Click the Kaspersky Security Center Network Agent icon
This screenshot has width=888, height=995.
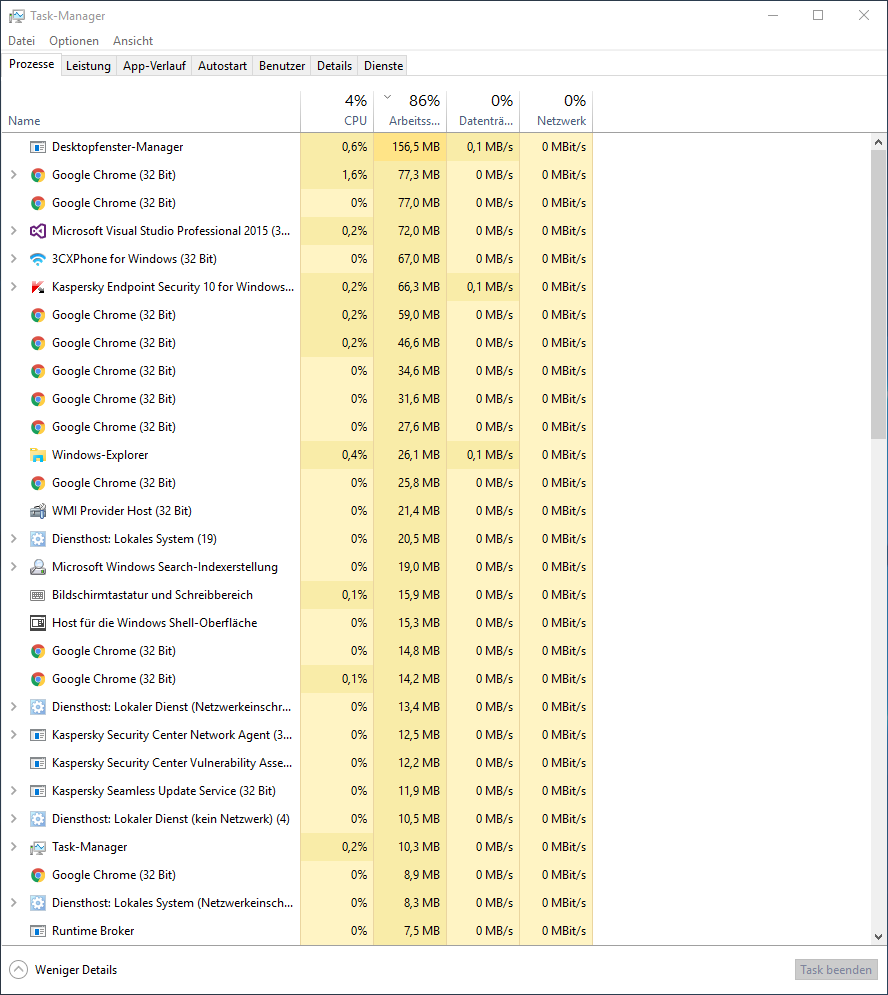38,735
